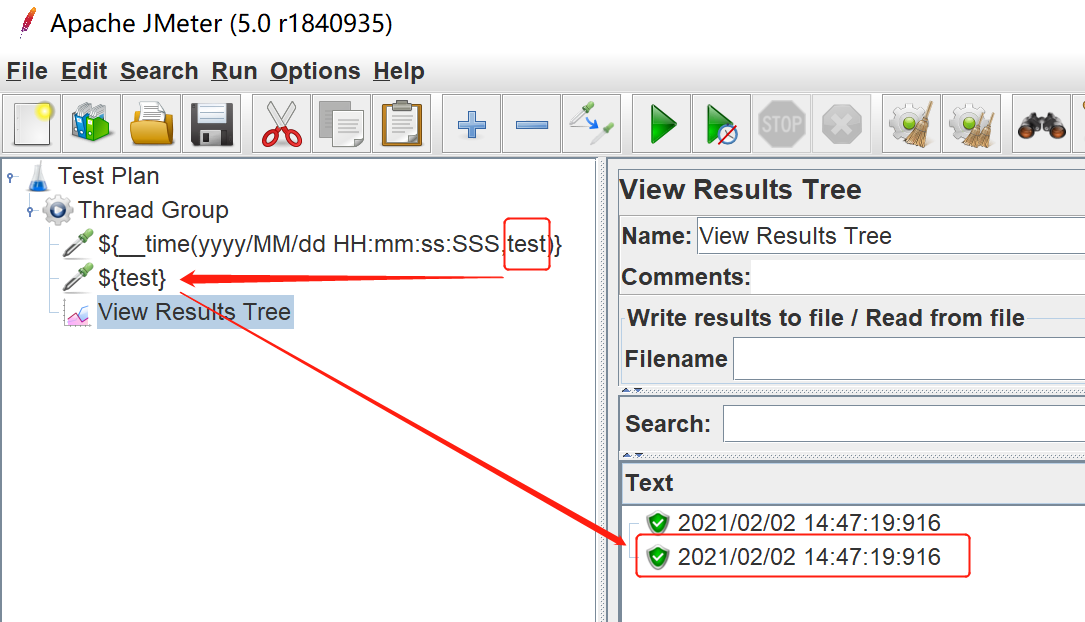Open the Text renderer dropdown
The image size is (1085, 622).
(853, 483)
